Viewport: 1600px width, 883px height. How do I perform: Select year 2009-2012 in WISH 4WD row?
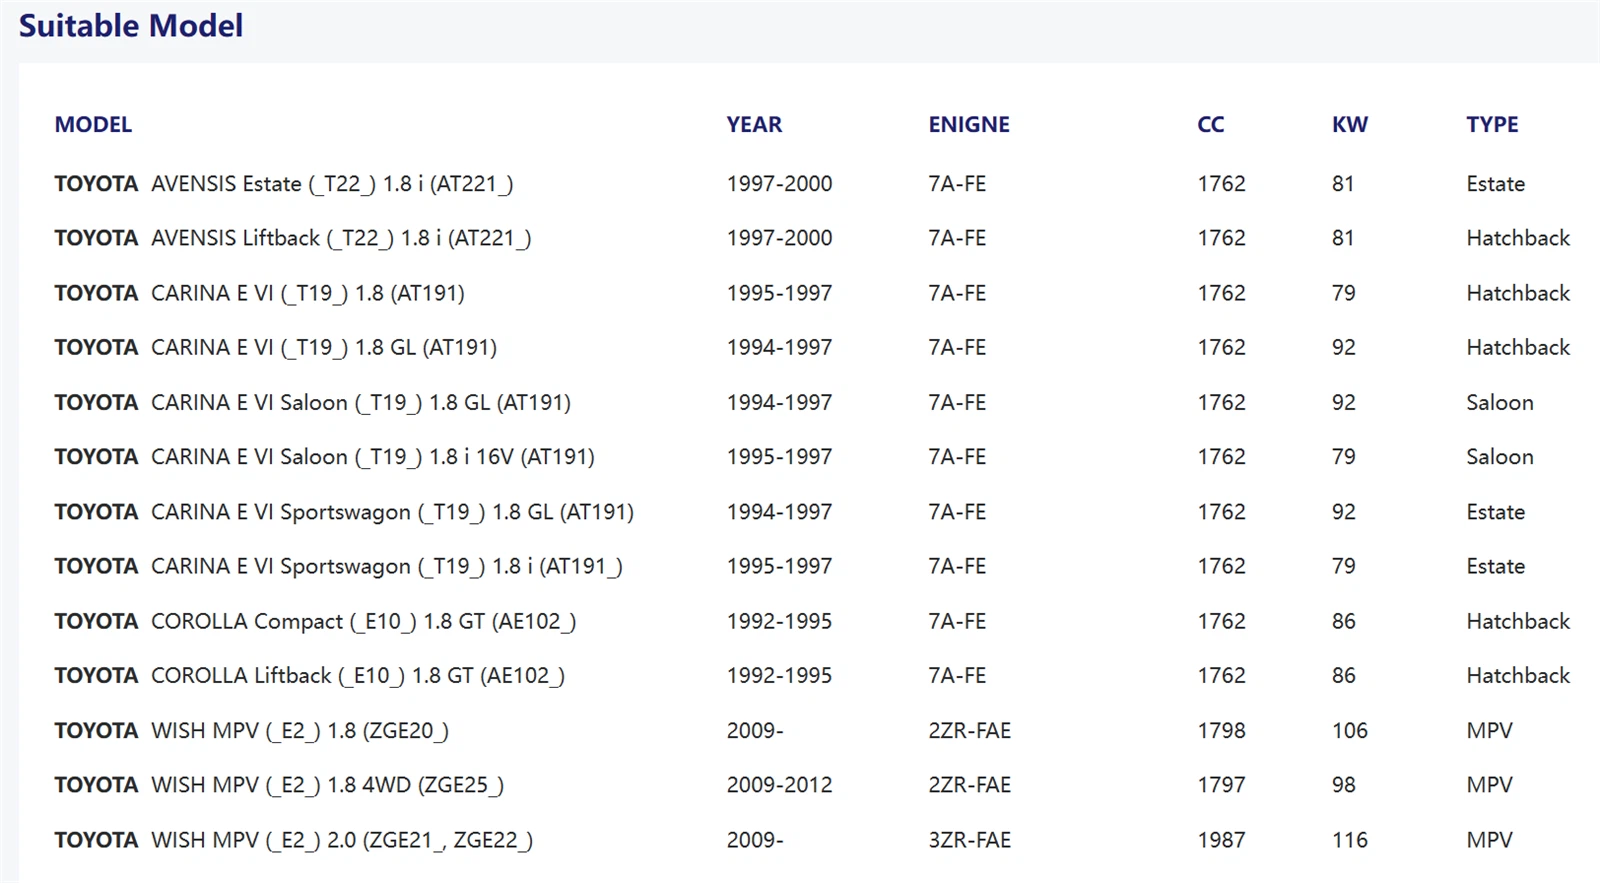(x=779, y=785)
